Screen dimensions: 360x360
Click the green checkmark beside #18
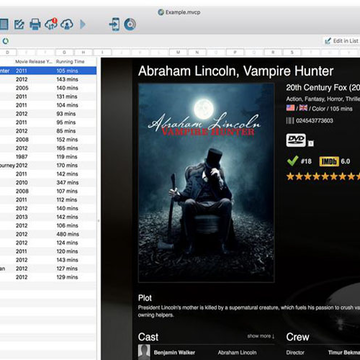[x=292, y=161]
